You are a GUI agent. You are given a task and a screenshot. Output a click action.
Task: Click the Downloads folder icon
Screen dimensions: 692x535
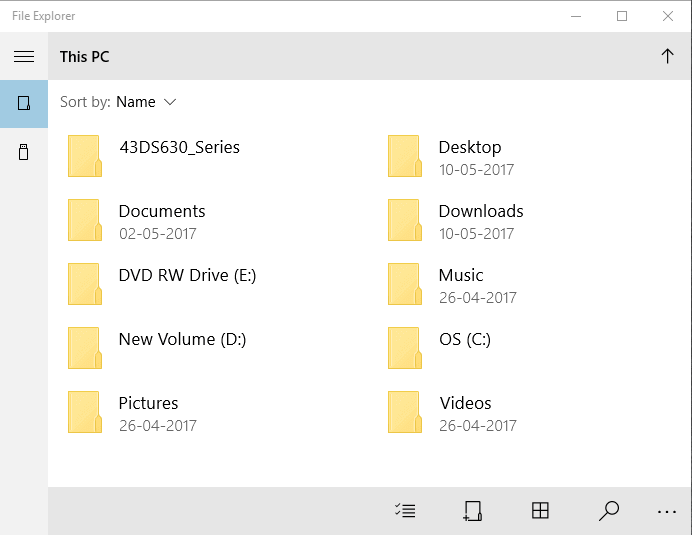coord(405,220)
